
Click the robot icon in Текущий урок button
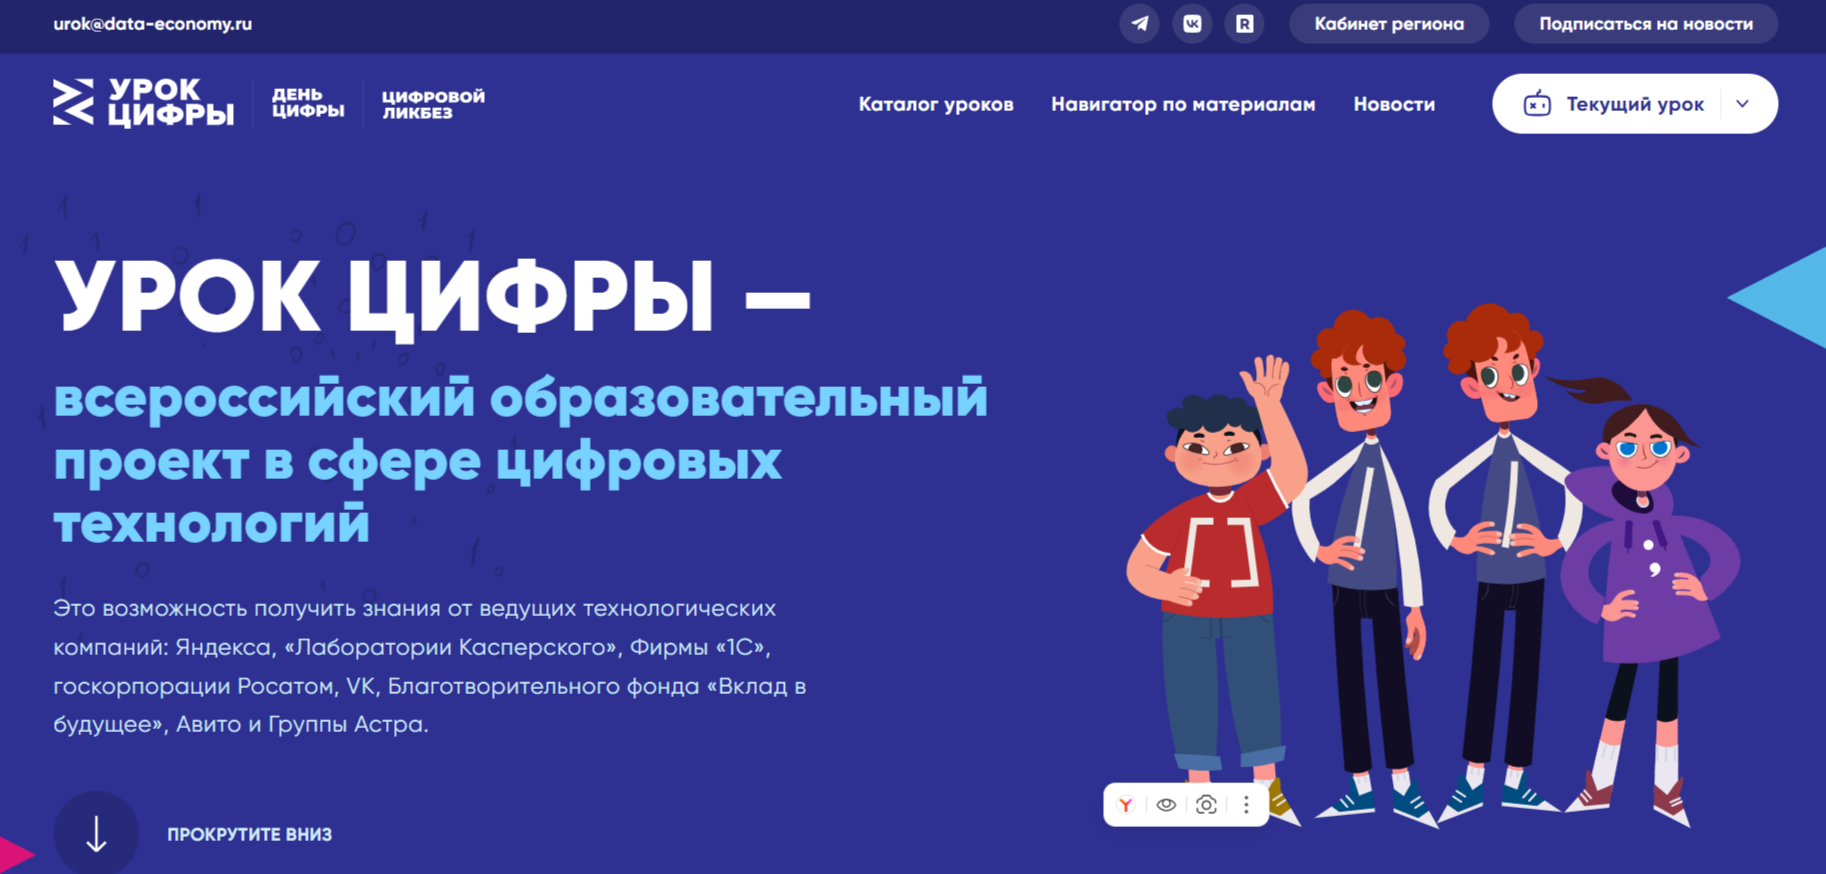pyautogui.click(x=1537, y=104)
